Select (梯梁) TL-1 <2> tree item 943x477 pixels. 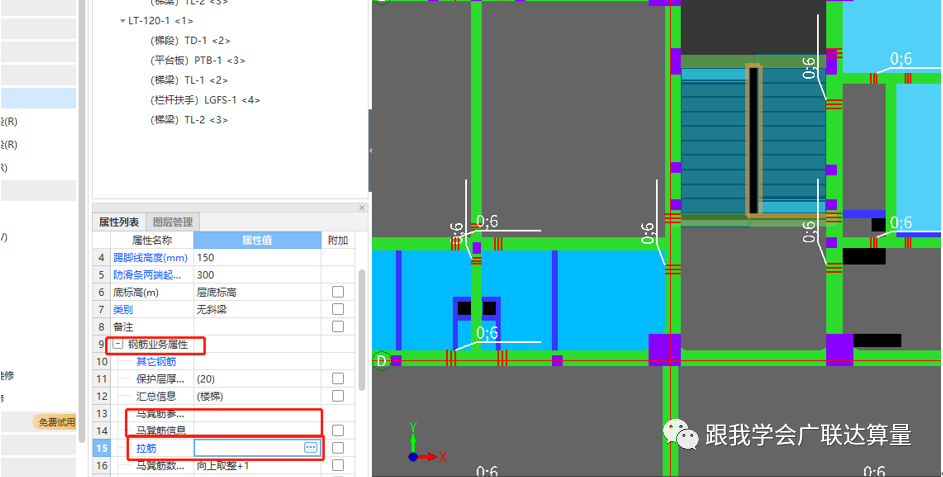(189, 81)
